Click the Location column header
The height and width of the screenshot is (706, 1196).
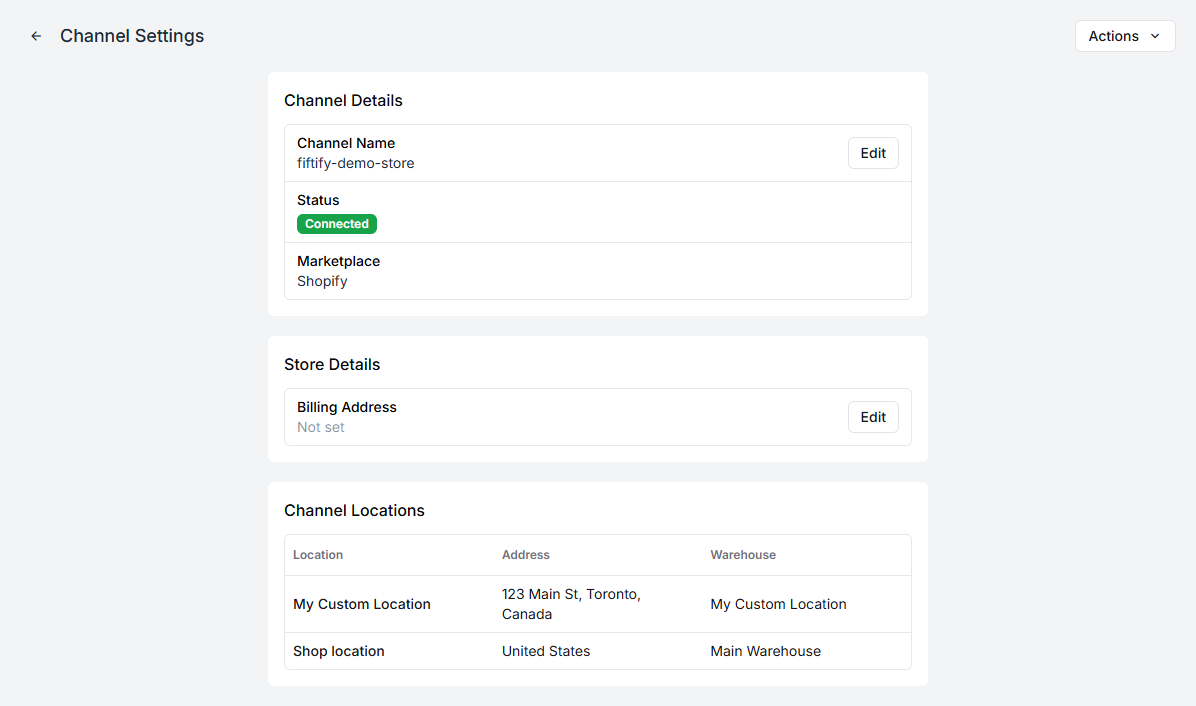318,555
